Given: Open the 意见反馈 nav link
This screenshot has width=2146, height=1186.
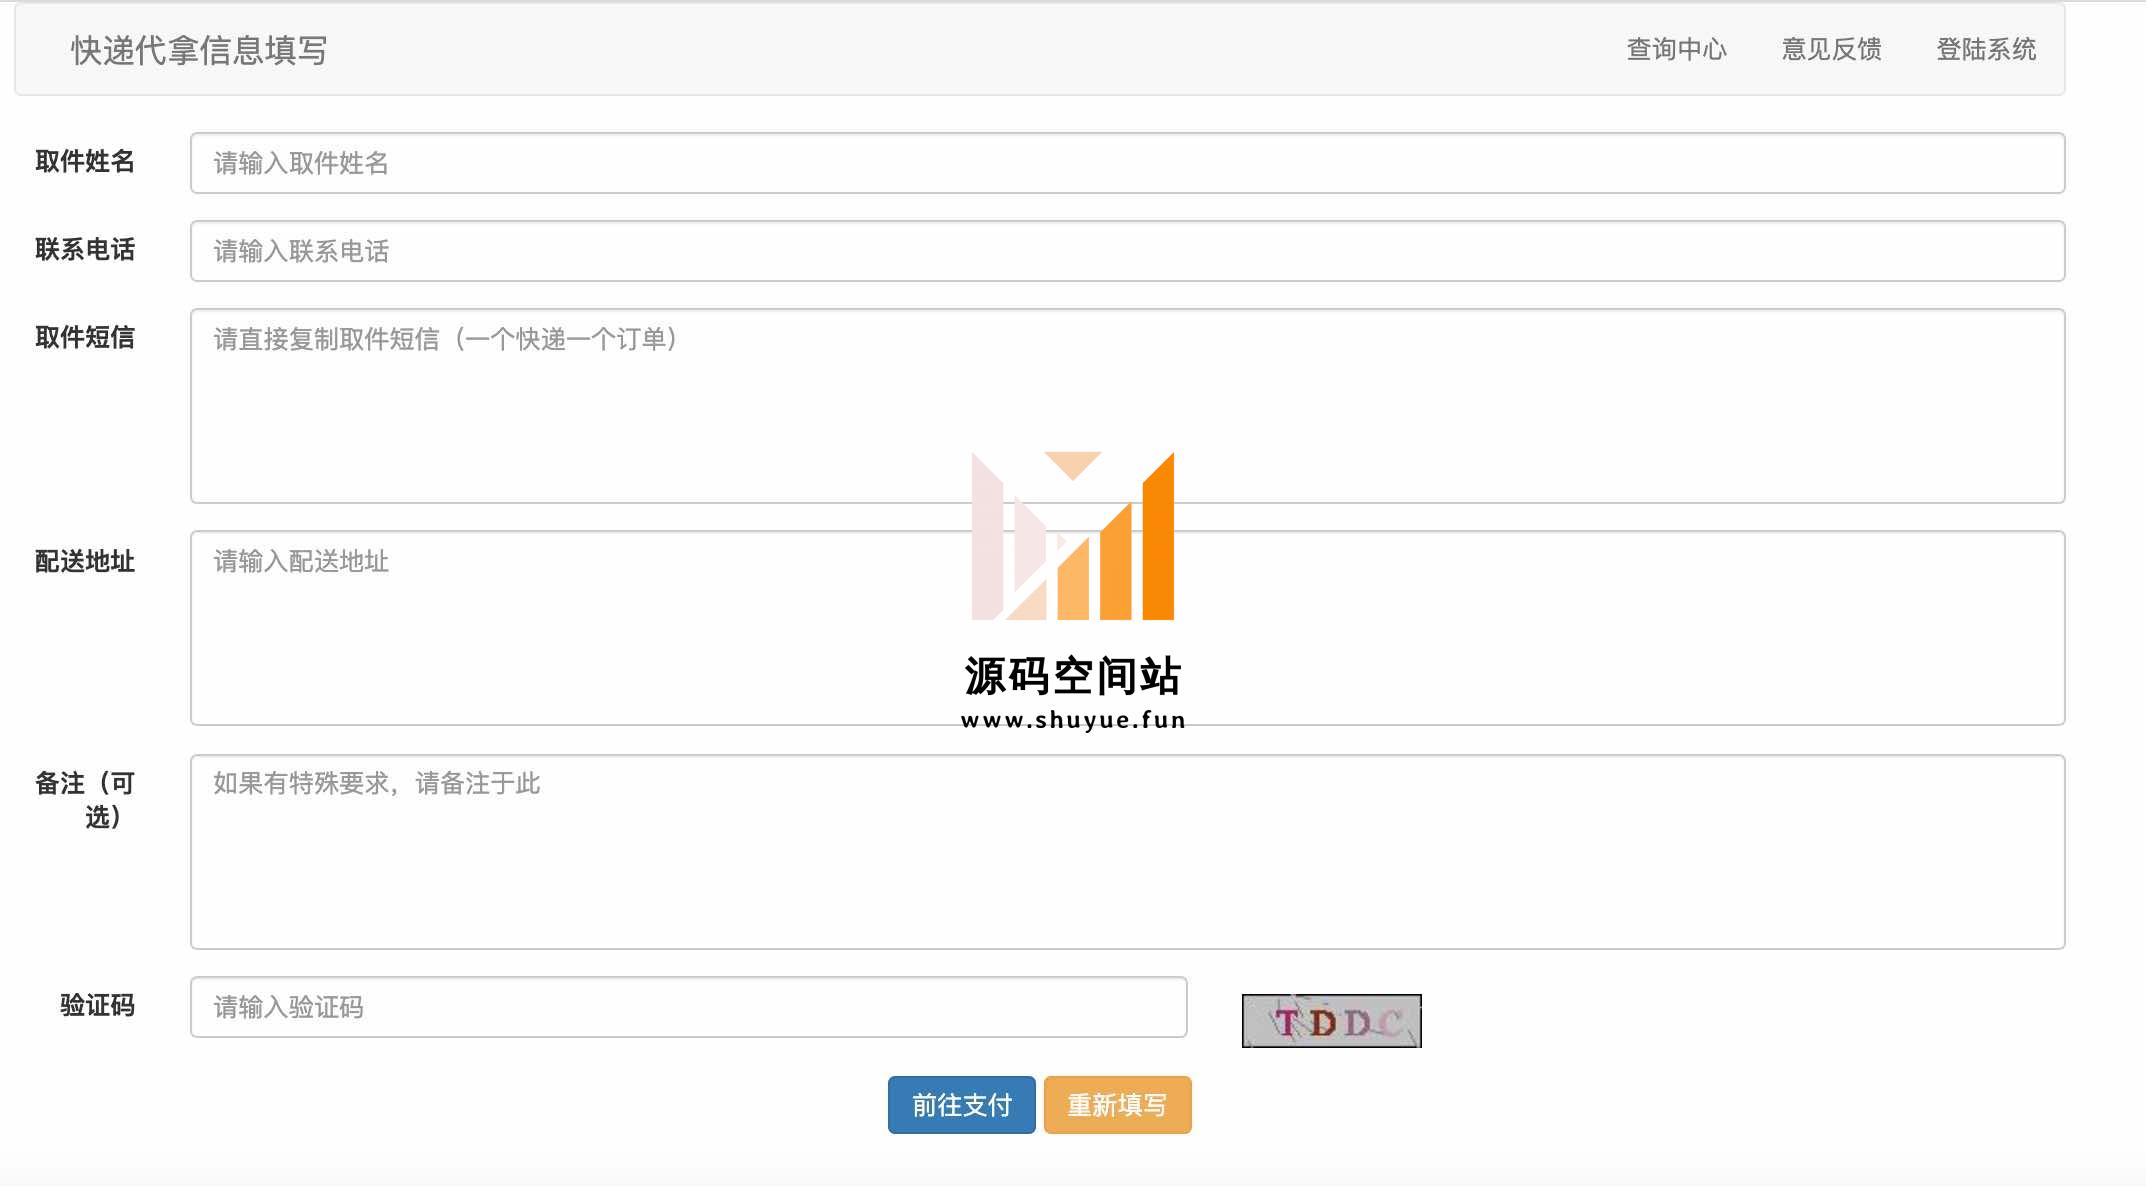Looking at the screenshot, I should coord(1831,49).
